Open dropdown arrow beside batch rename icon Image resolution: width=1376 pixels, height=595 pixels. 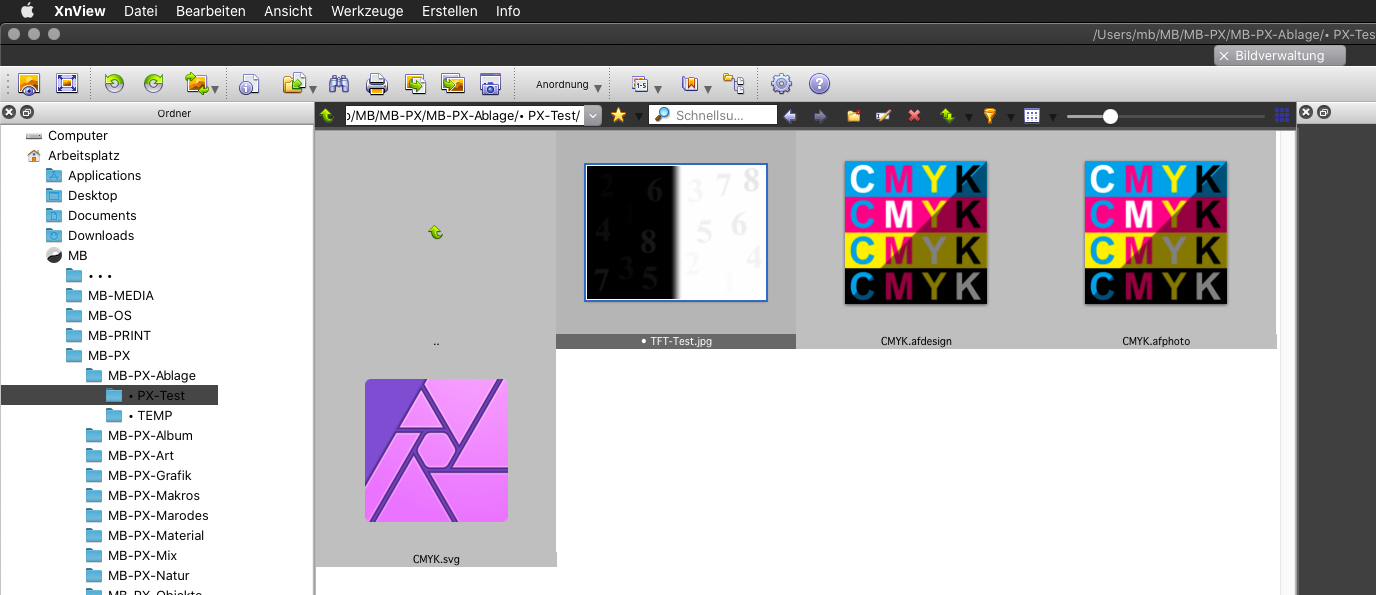(658, 89)
